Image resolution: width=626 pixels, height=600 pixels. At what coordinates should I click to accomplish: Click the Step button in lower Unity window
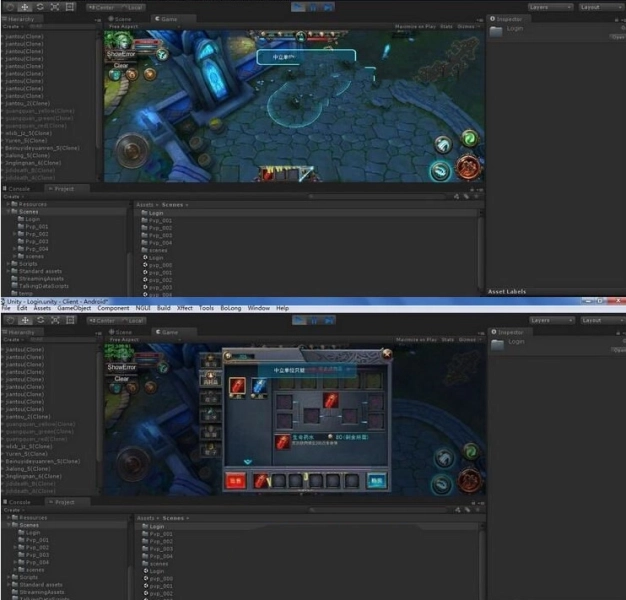coord(329,320)
